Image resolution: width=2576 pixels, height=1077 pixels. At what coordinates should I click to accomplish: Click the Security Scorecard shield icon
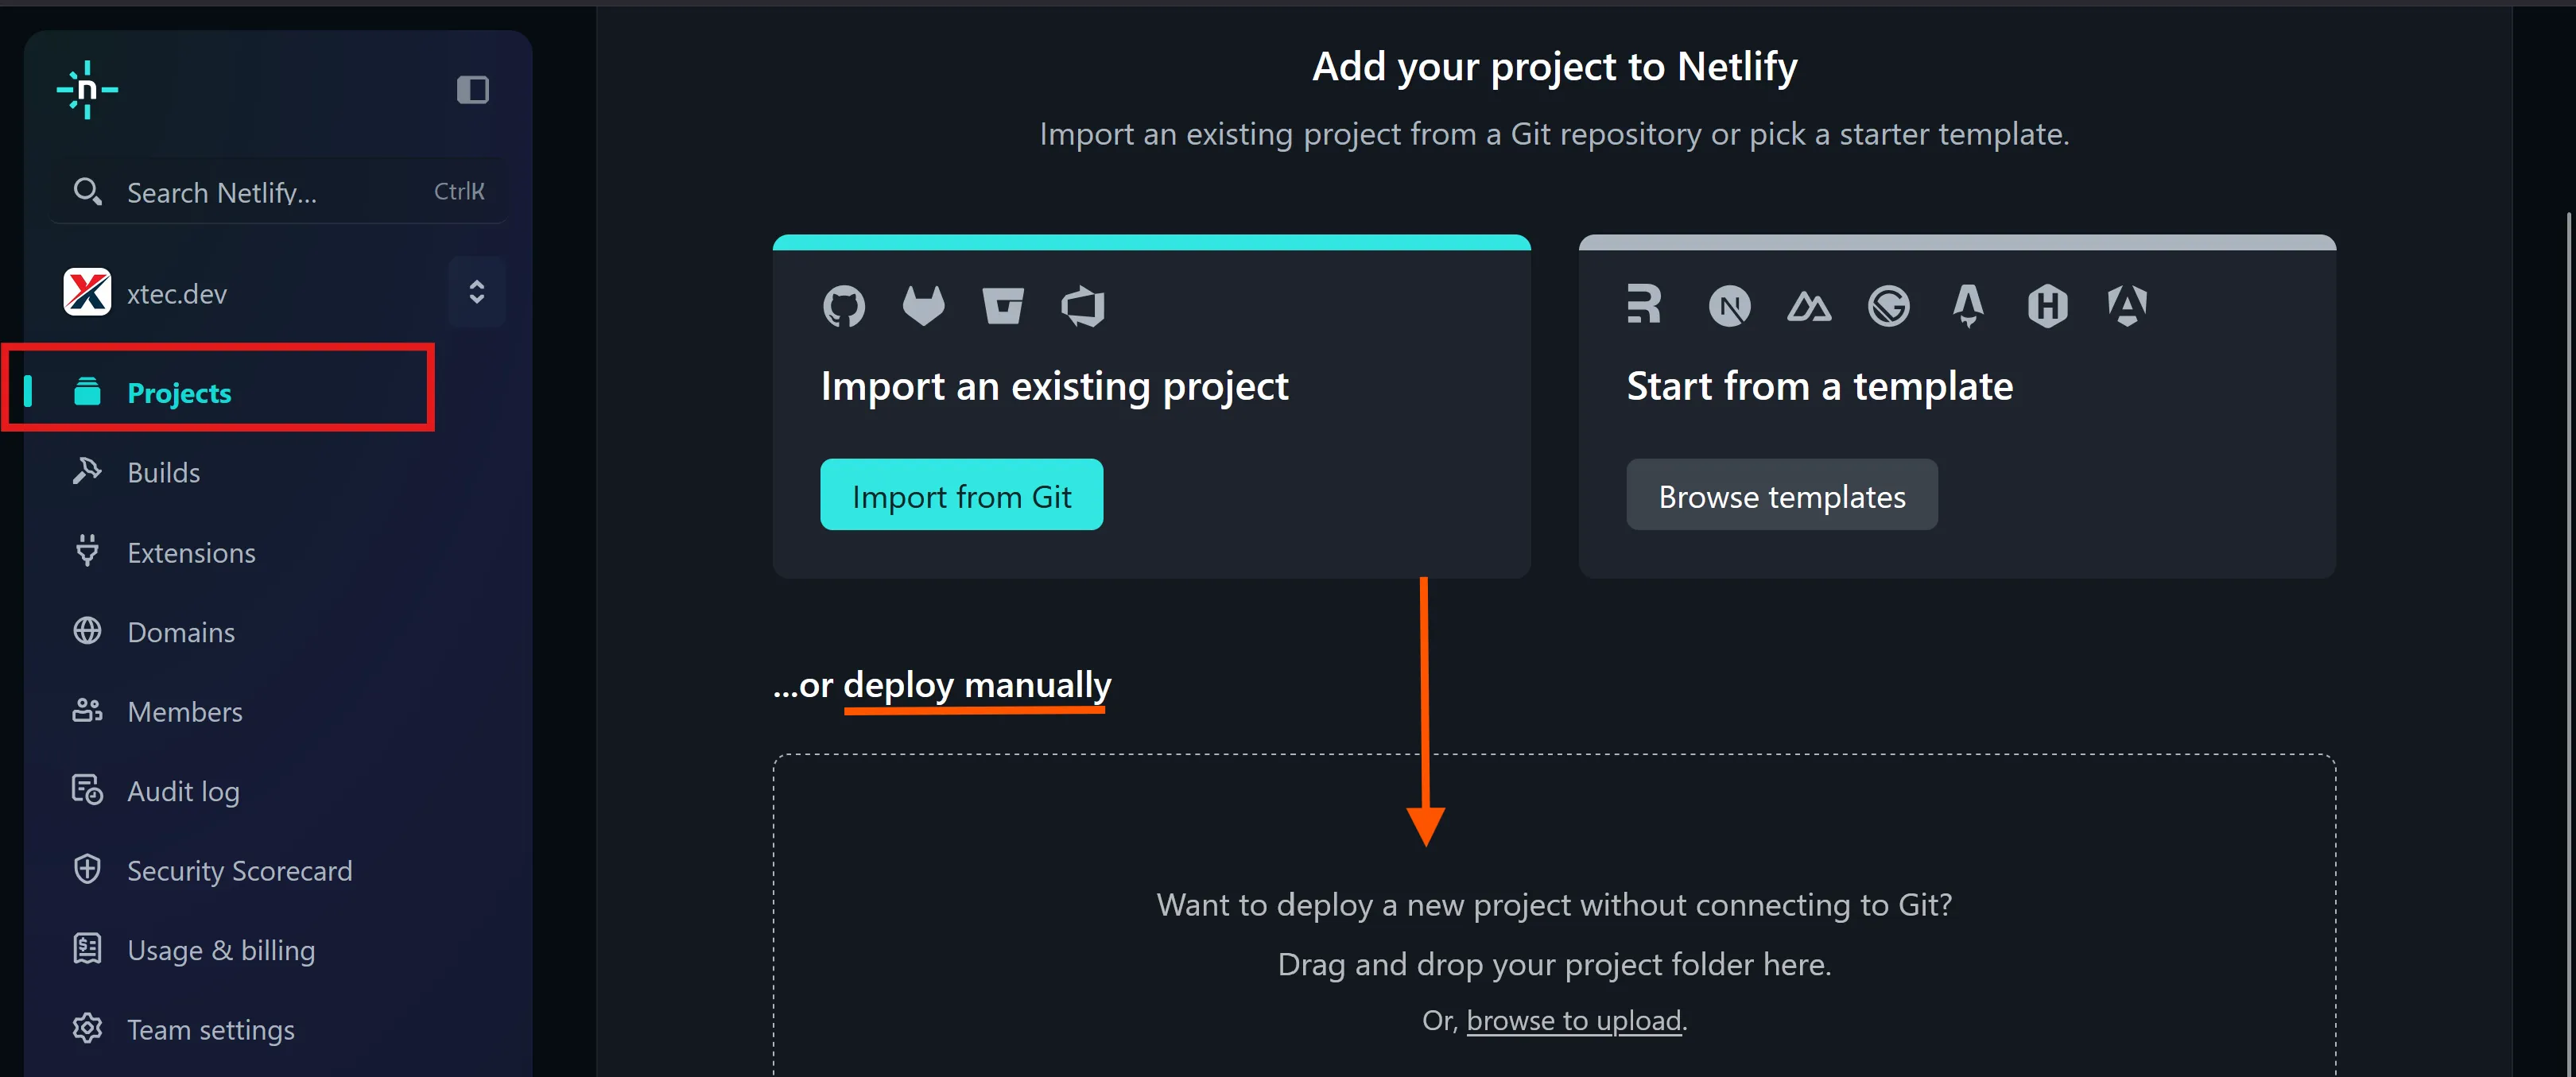(x=88, y=869)
